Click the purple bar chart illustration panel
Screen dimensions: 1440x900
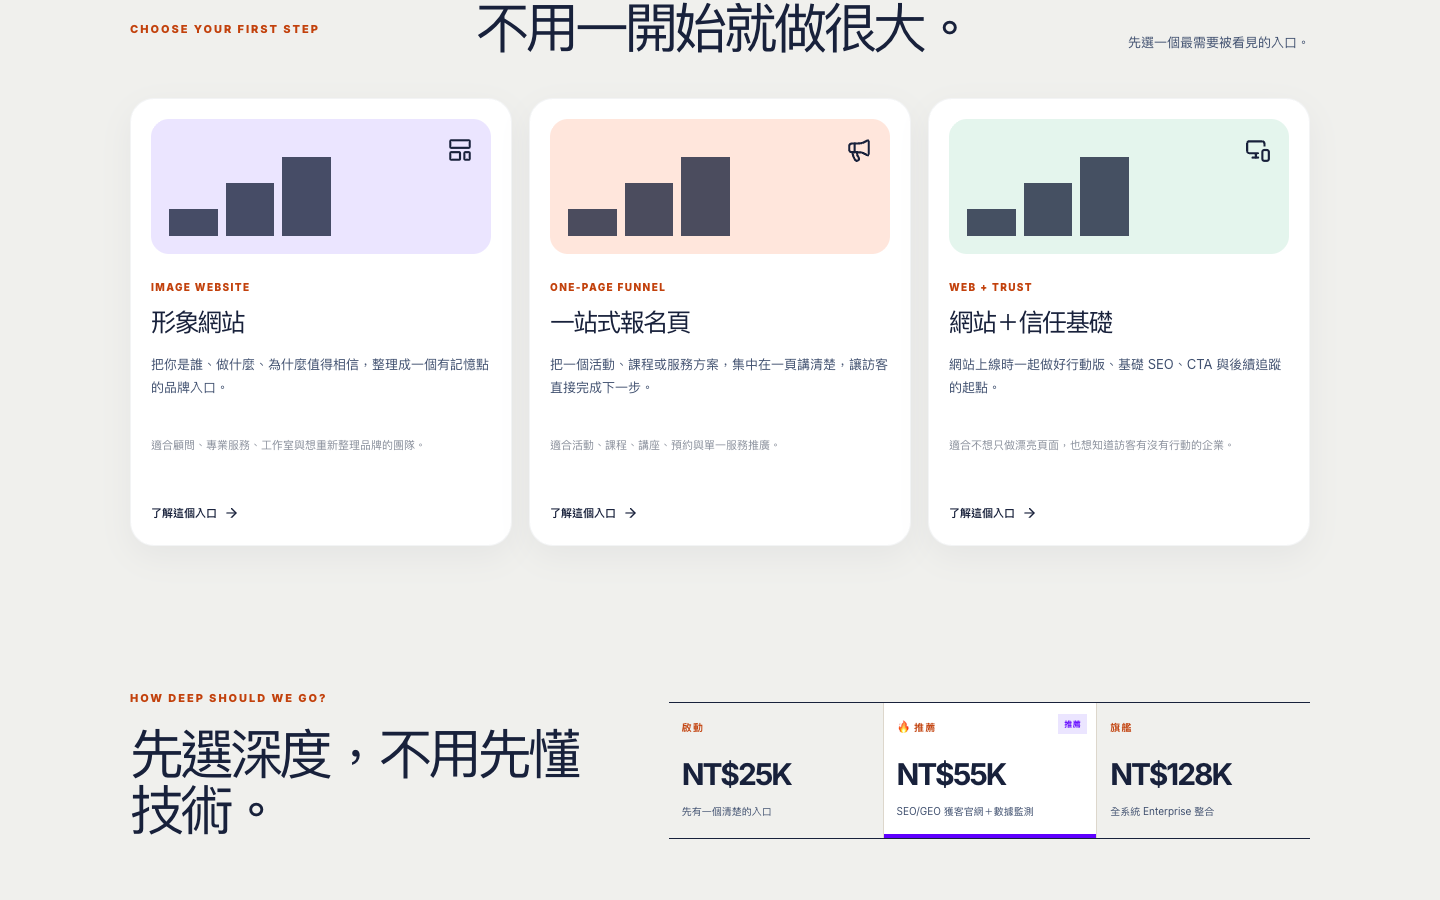[321, 186]
